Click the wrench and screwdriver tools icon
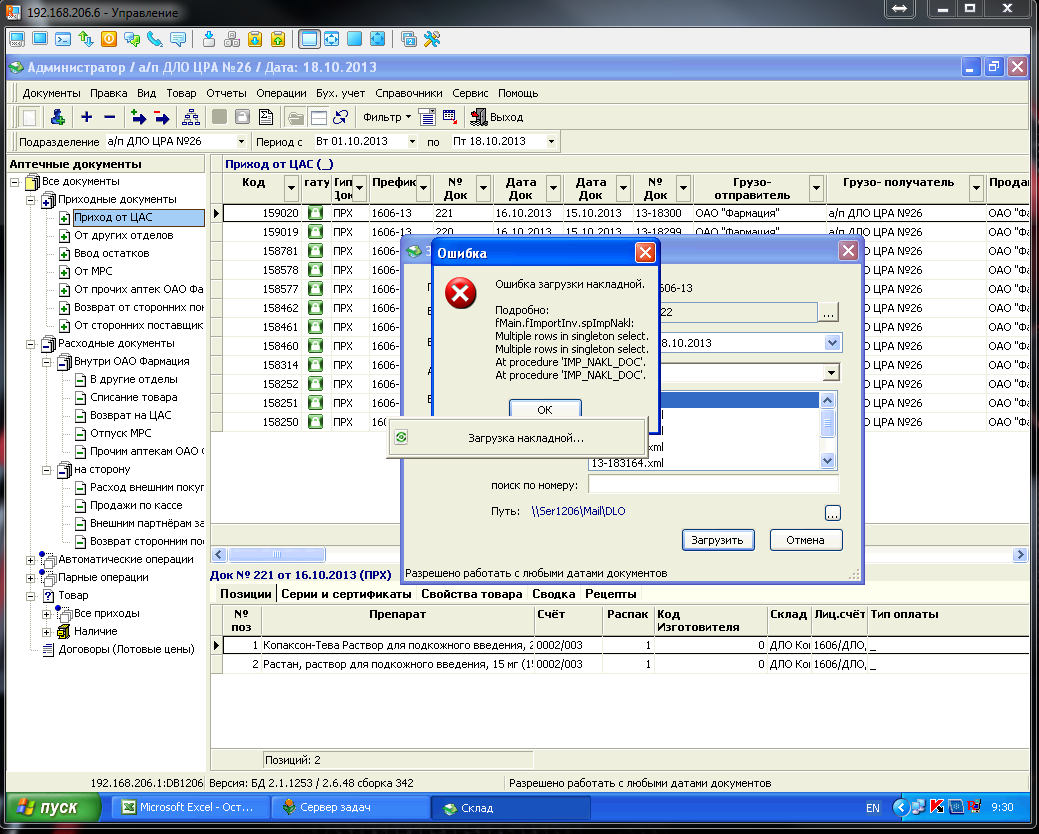The image size is (1039, 834). 433,39
